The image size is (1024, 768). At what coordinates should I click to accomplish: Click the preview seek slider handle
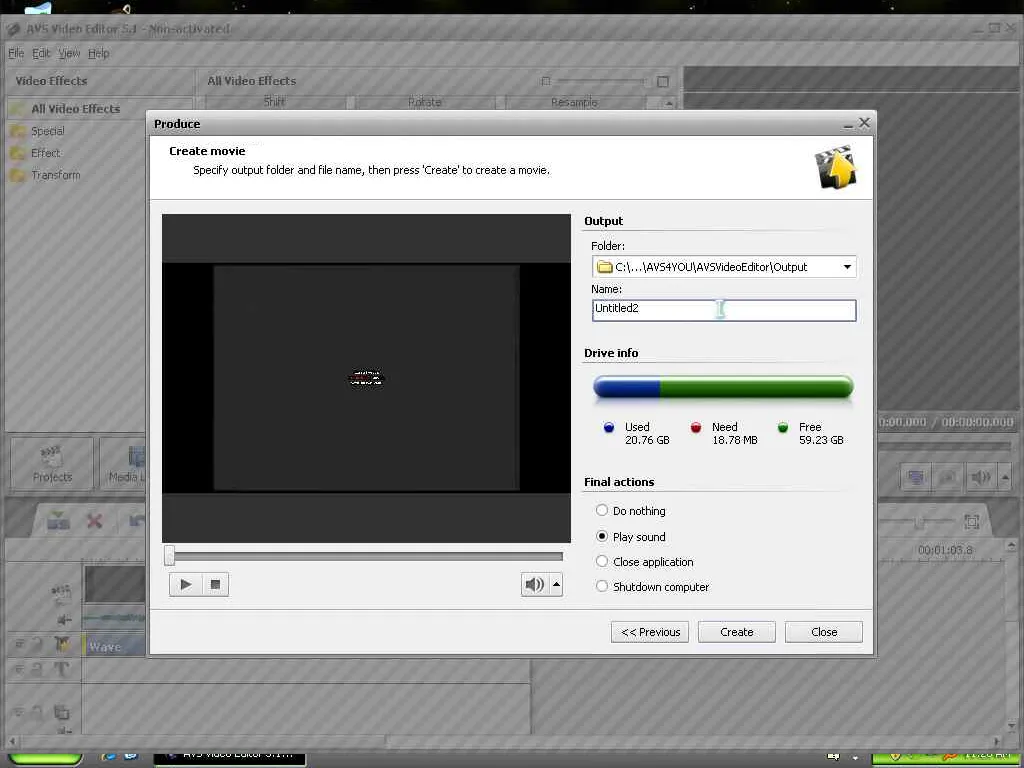[x=170, y=556]
